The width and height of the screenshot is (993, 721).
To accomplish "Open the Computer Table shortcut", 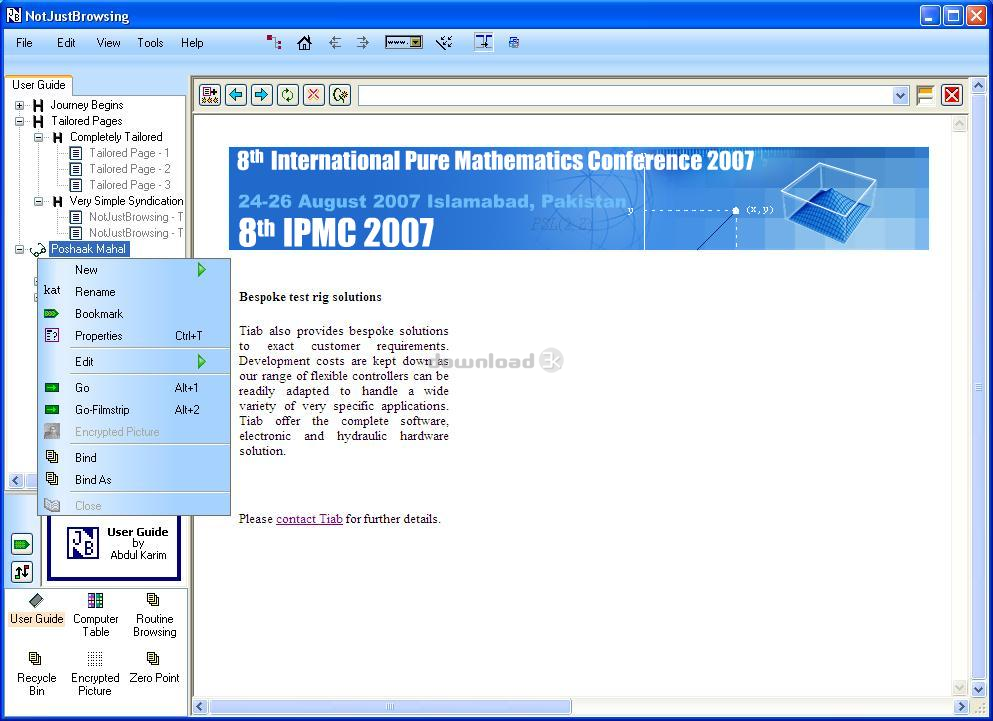I will (x=96, y=615).
